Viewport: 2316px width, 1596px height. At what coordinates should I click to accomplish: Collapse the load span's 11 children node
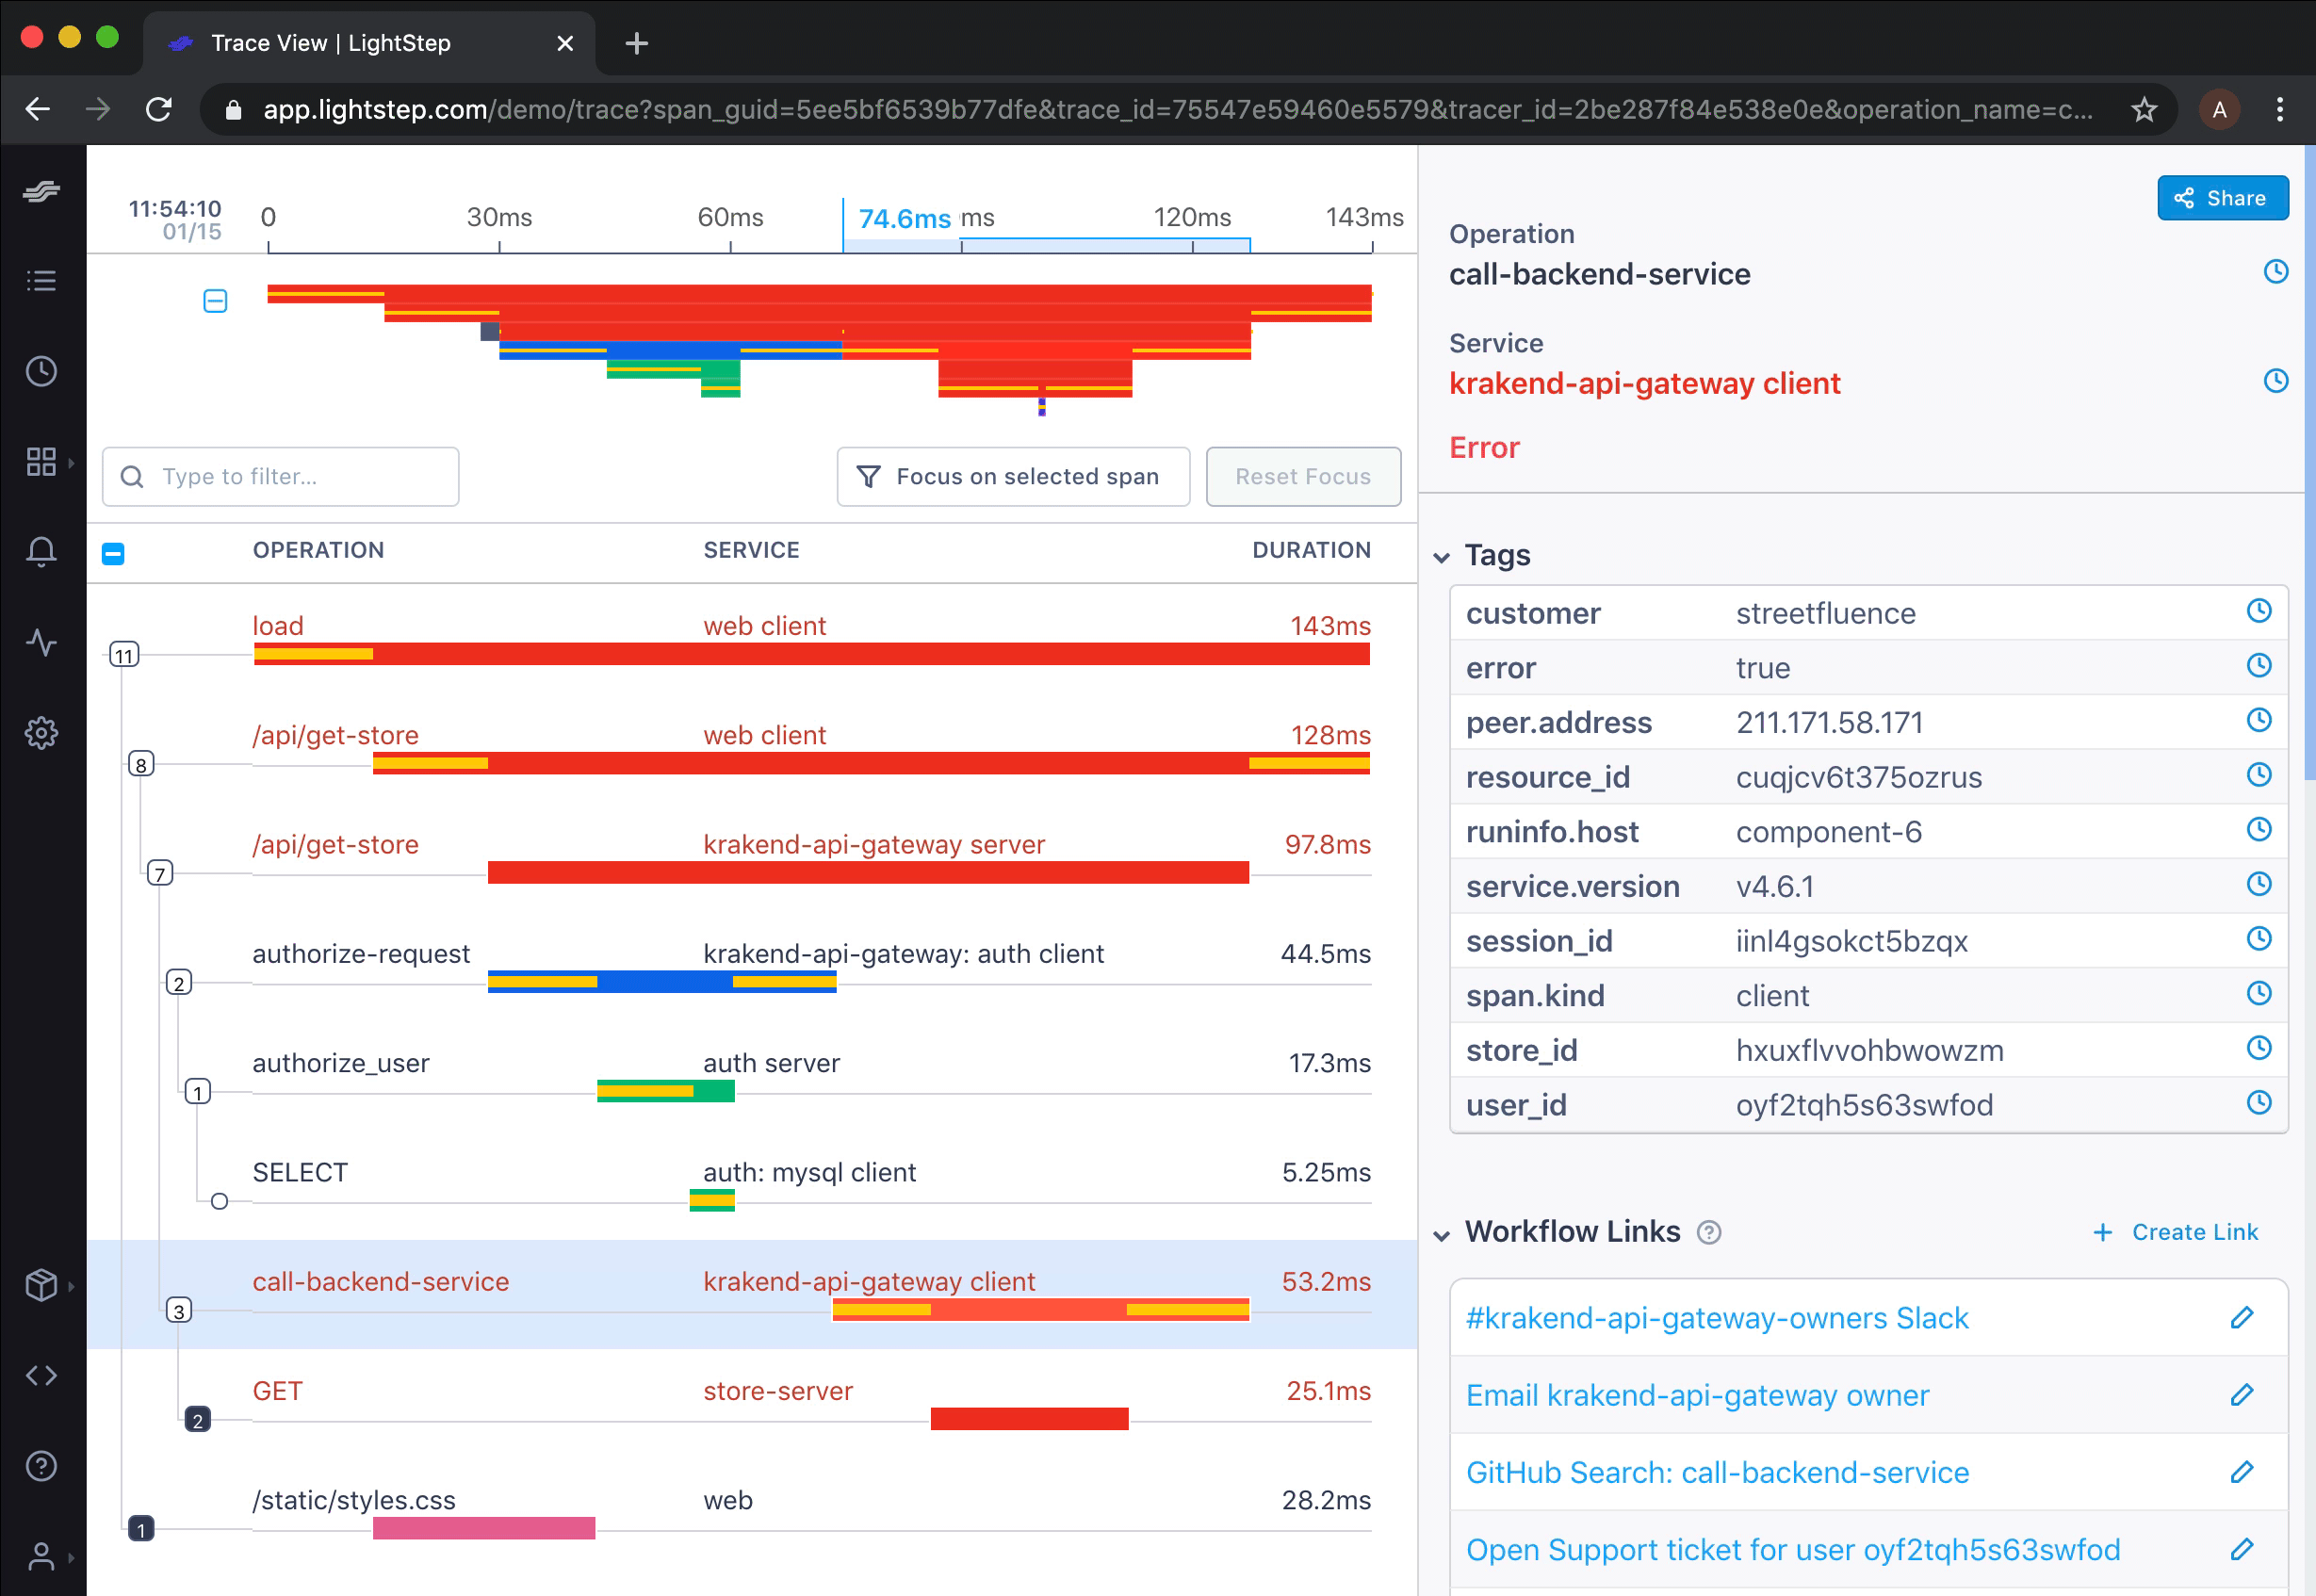tap(124, 656)
